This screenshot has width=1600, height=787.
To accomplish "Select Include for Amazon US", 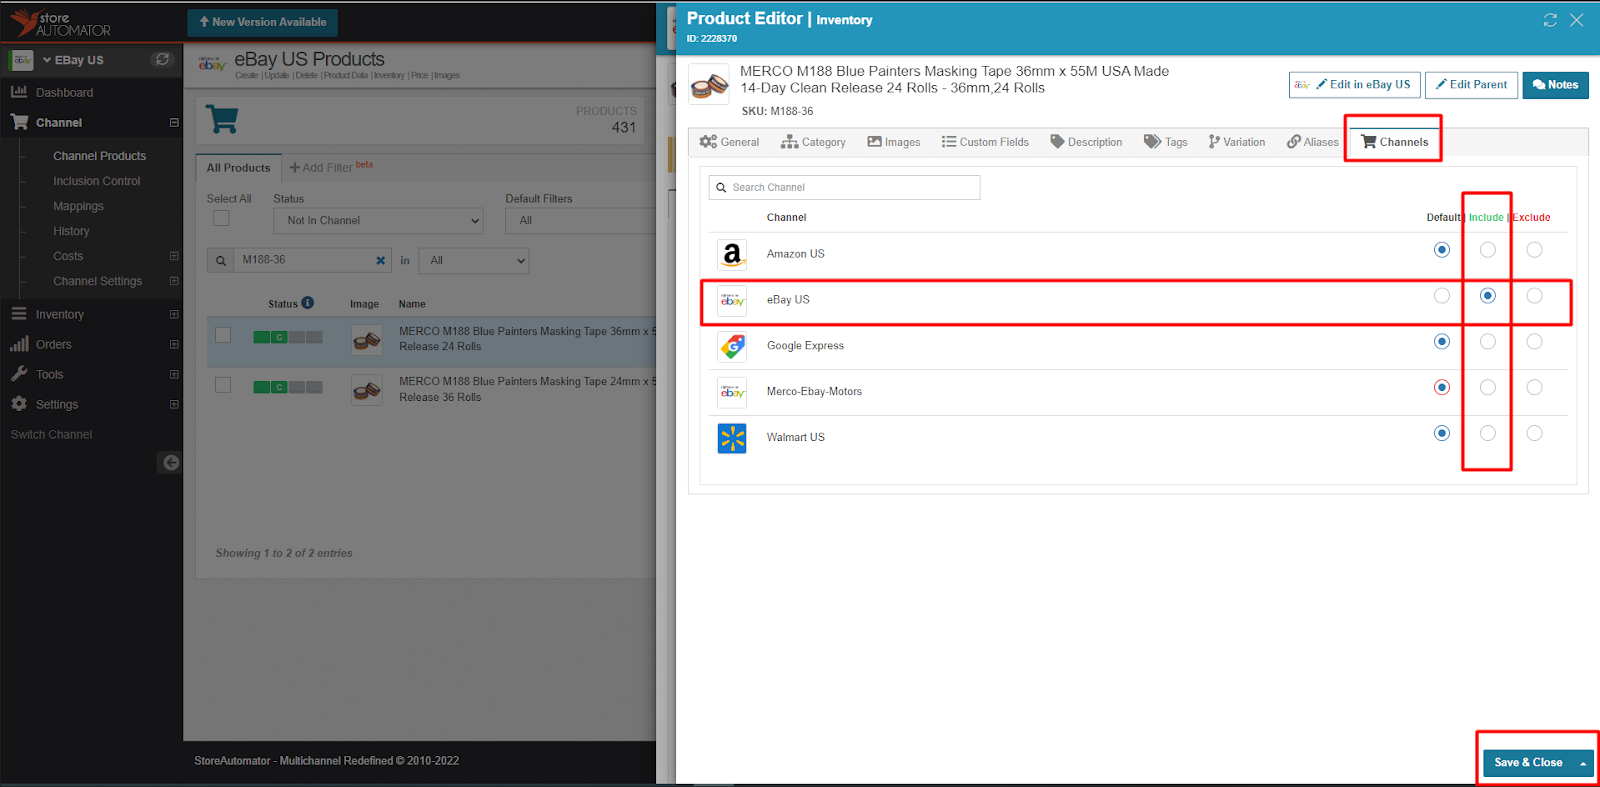I will point(1488,250).
